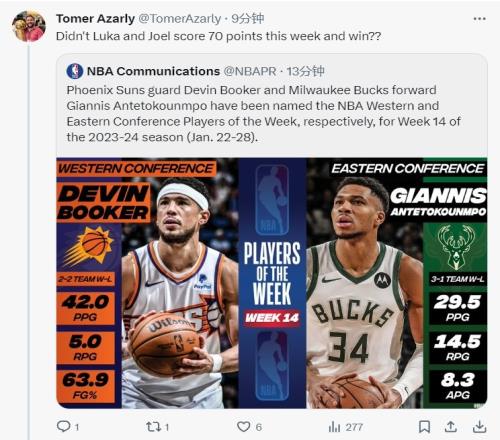The height and width of the screenshot is (440, 500).
Task: Open the 9分钟 tweet timestamp
Action: [x=247, y=19]
